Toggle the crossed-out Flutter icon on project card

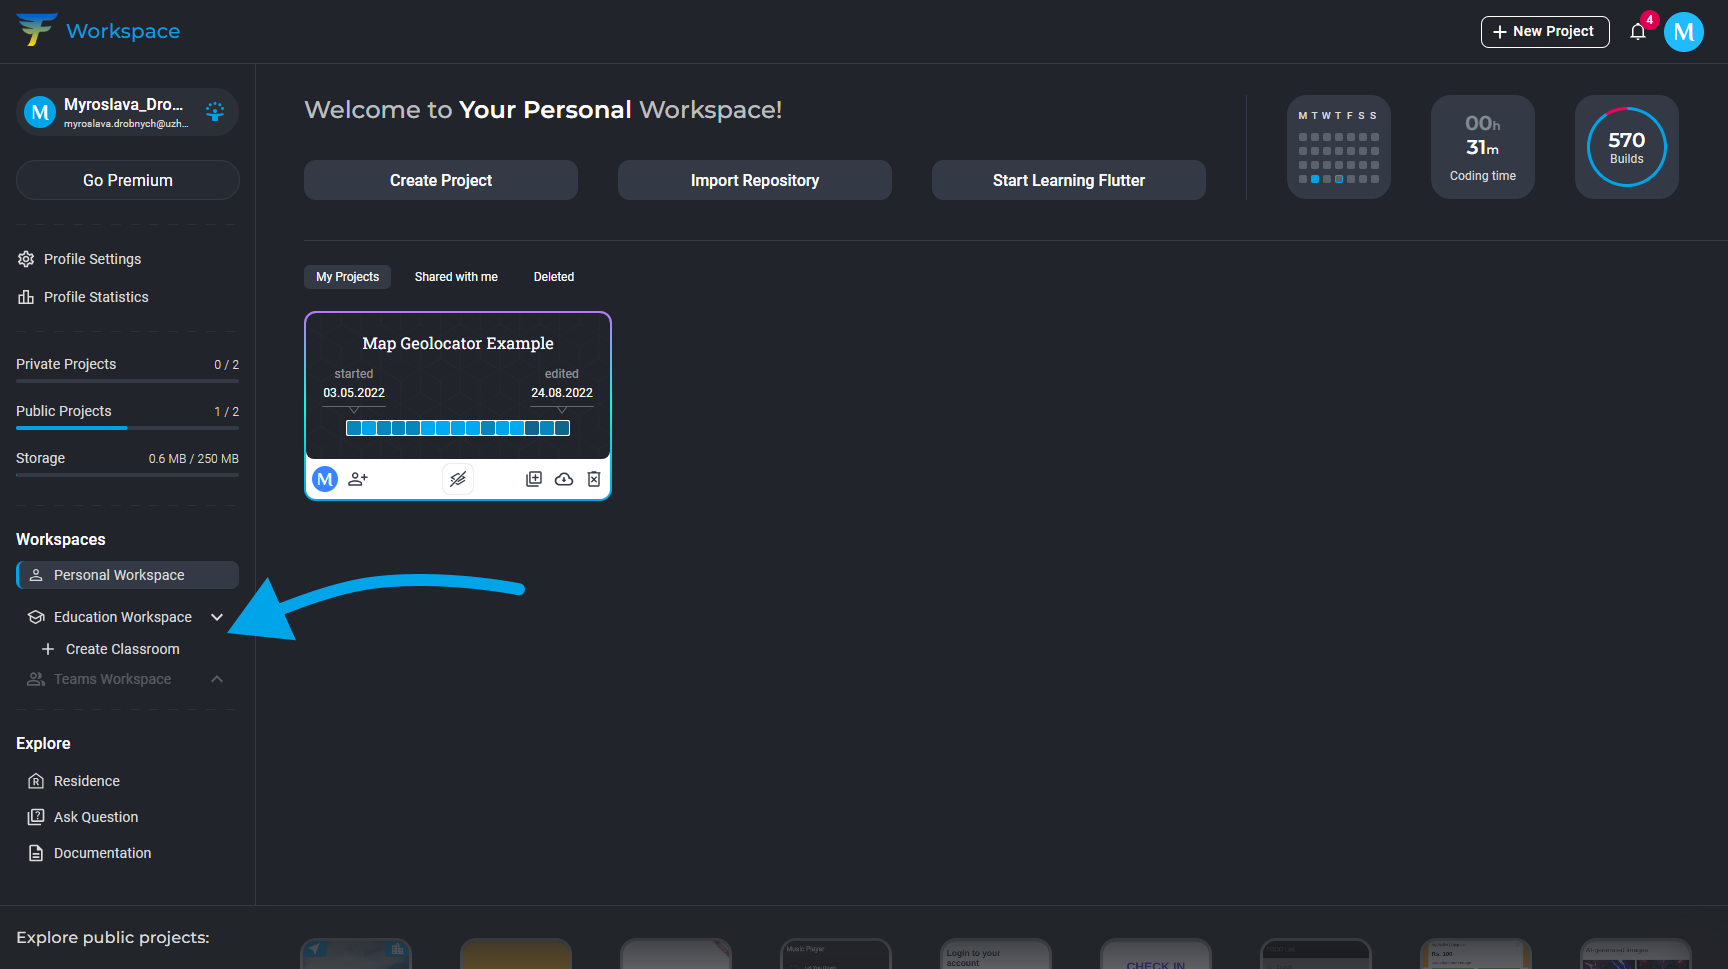click(458, 479)
